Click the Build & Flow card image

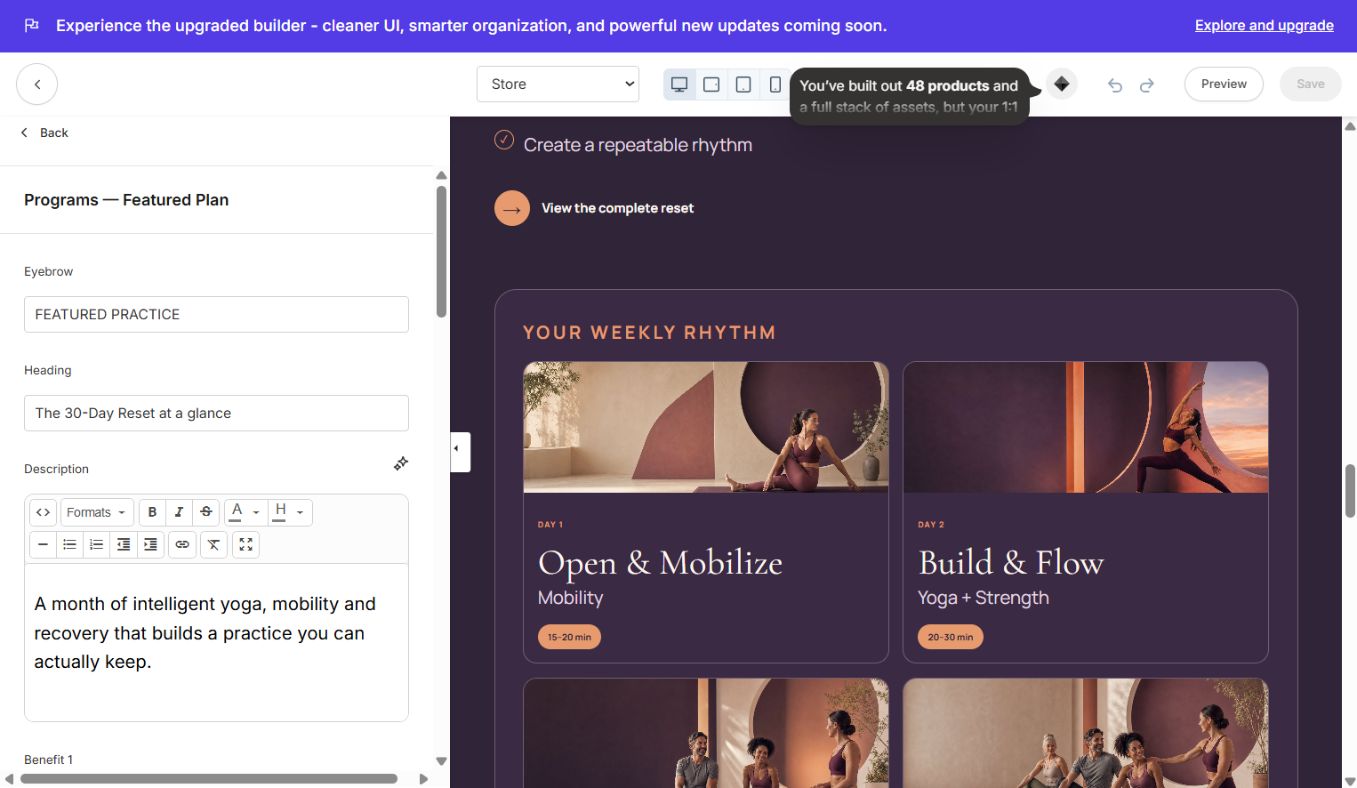(1086, 427)
